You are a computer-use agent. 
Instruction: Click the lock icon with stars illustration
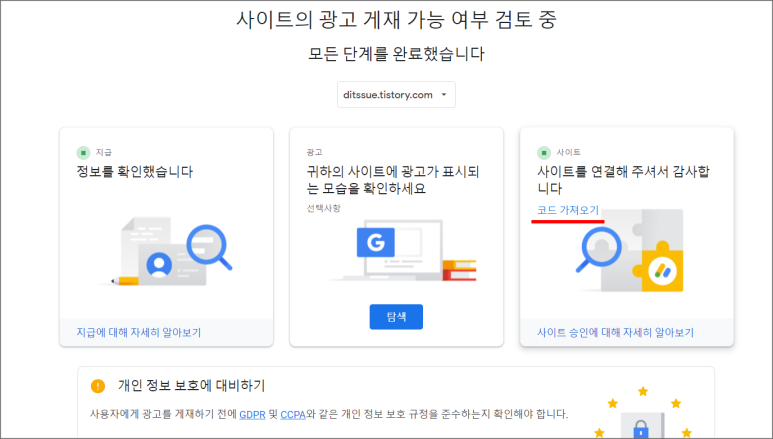pyautogui.click(x=642, y=413)
